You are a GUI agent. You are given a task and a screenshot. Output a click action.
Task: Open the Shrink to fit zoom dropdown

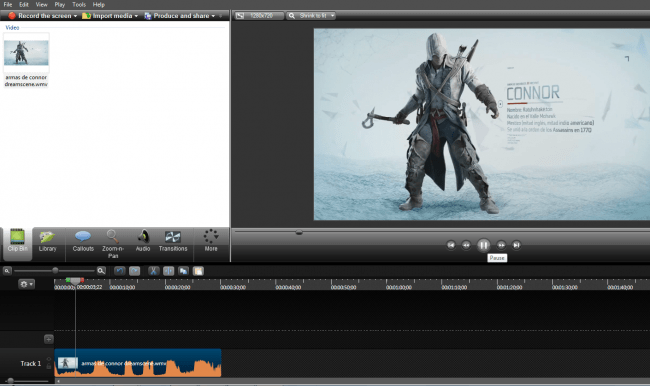click(x=311, y=16)
